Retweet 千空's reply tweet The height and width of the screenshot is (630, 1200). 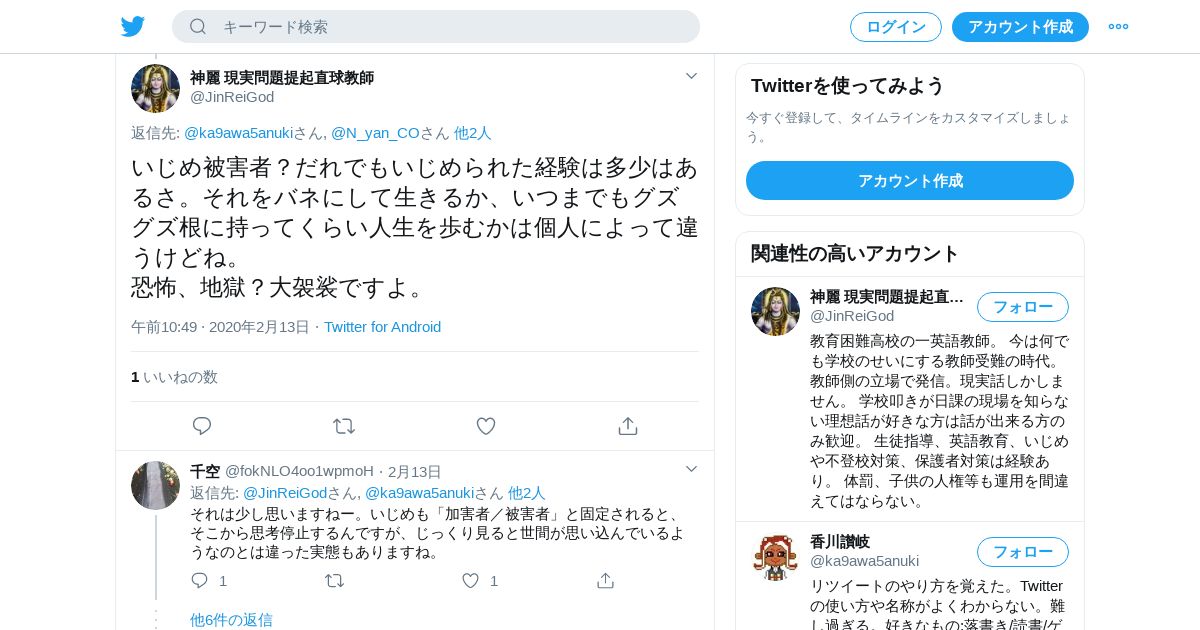click(335, 580)
